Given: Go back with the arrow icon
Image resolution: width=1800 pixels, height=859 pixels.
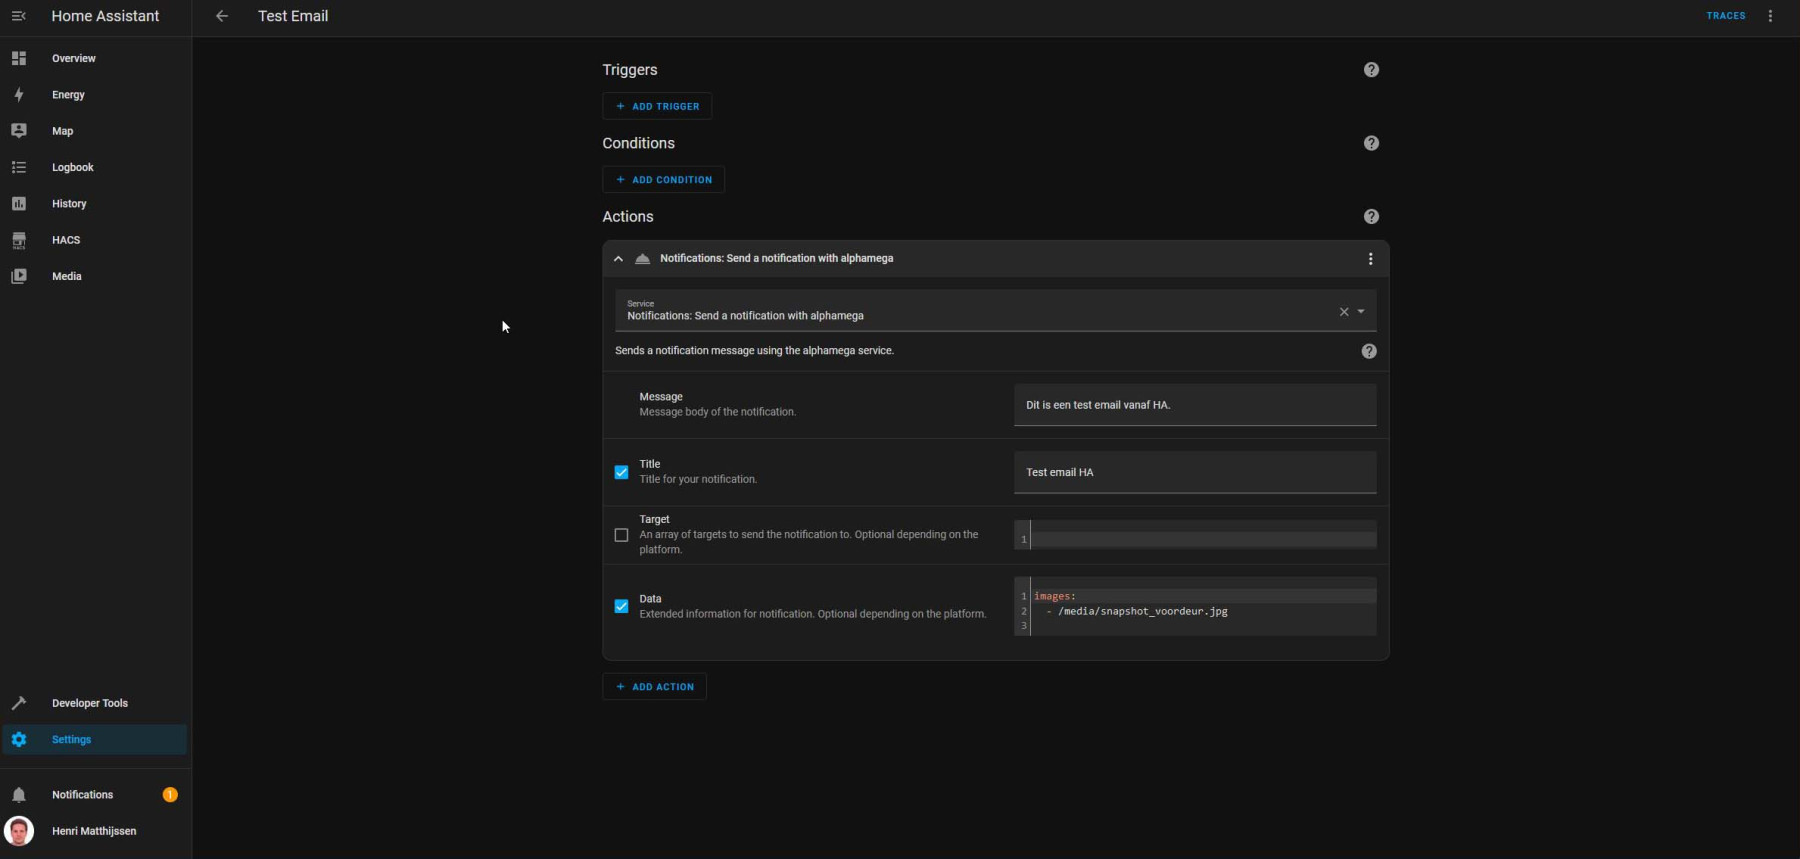Looking at the screenshot, I should tap(222, 16).
